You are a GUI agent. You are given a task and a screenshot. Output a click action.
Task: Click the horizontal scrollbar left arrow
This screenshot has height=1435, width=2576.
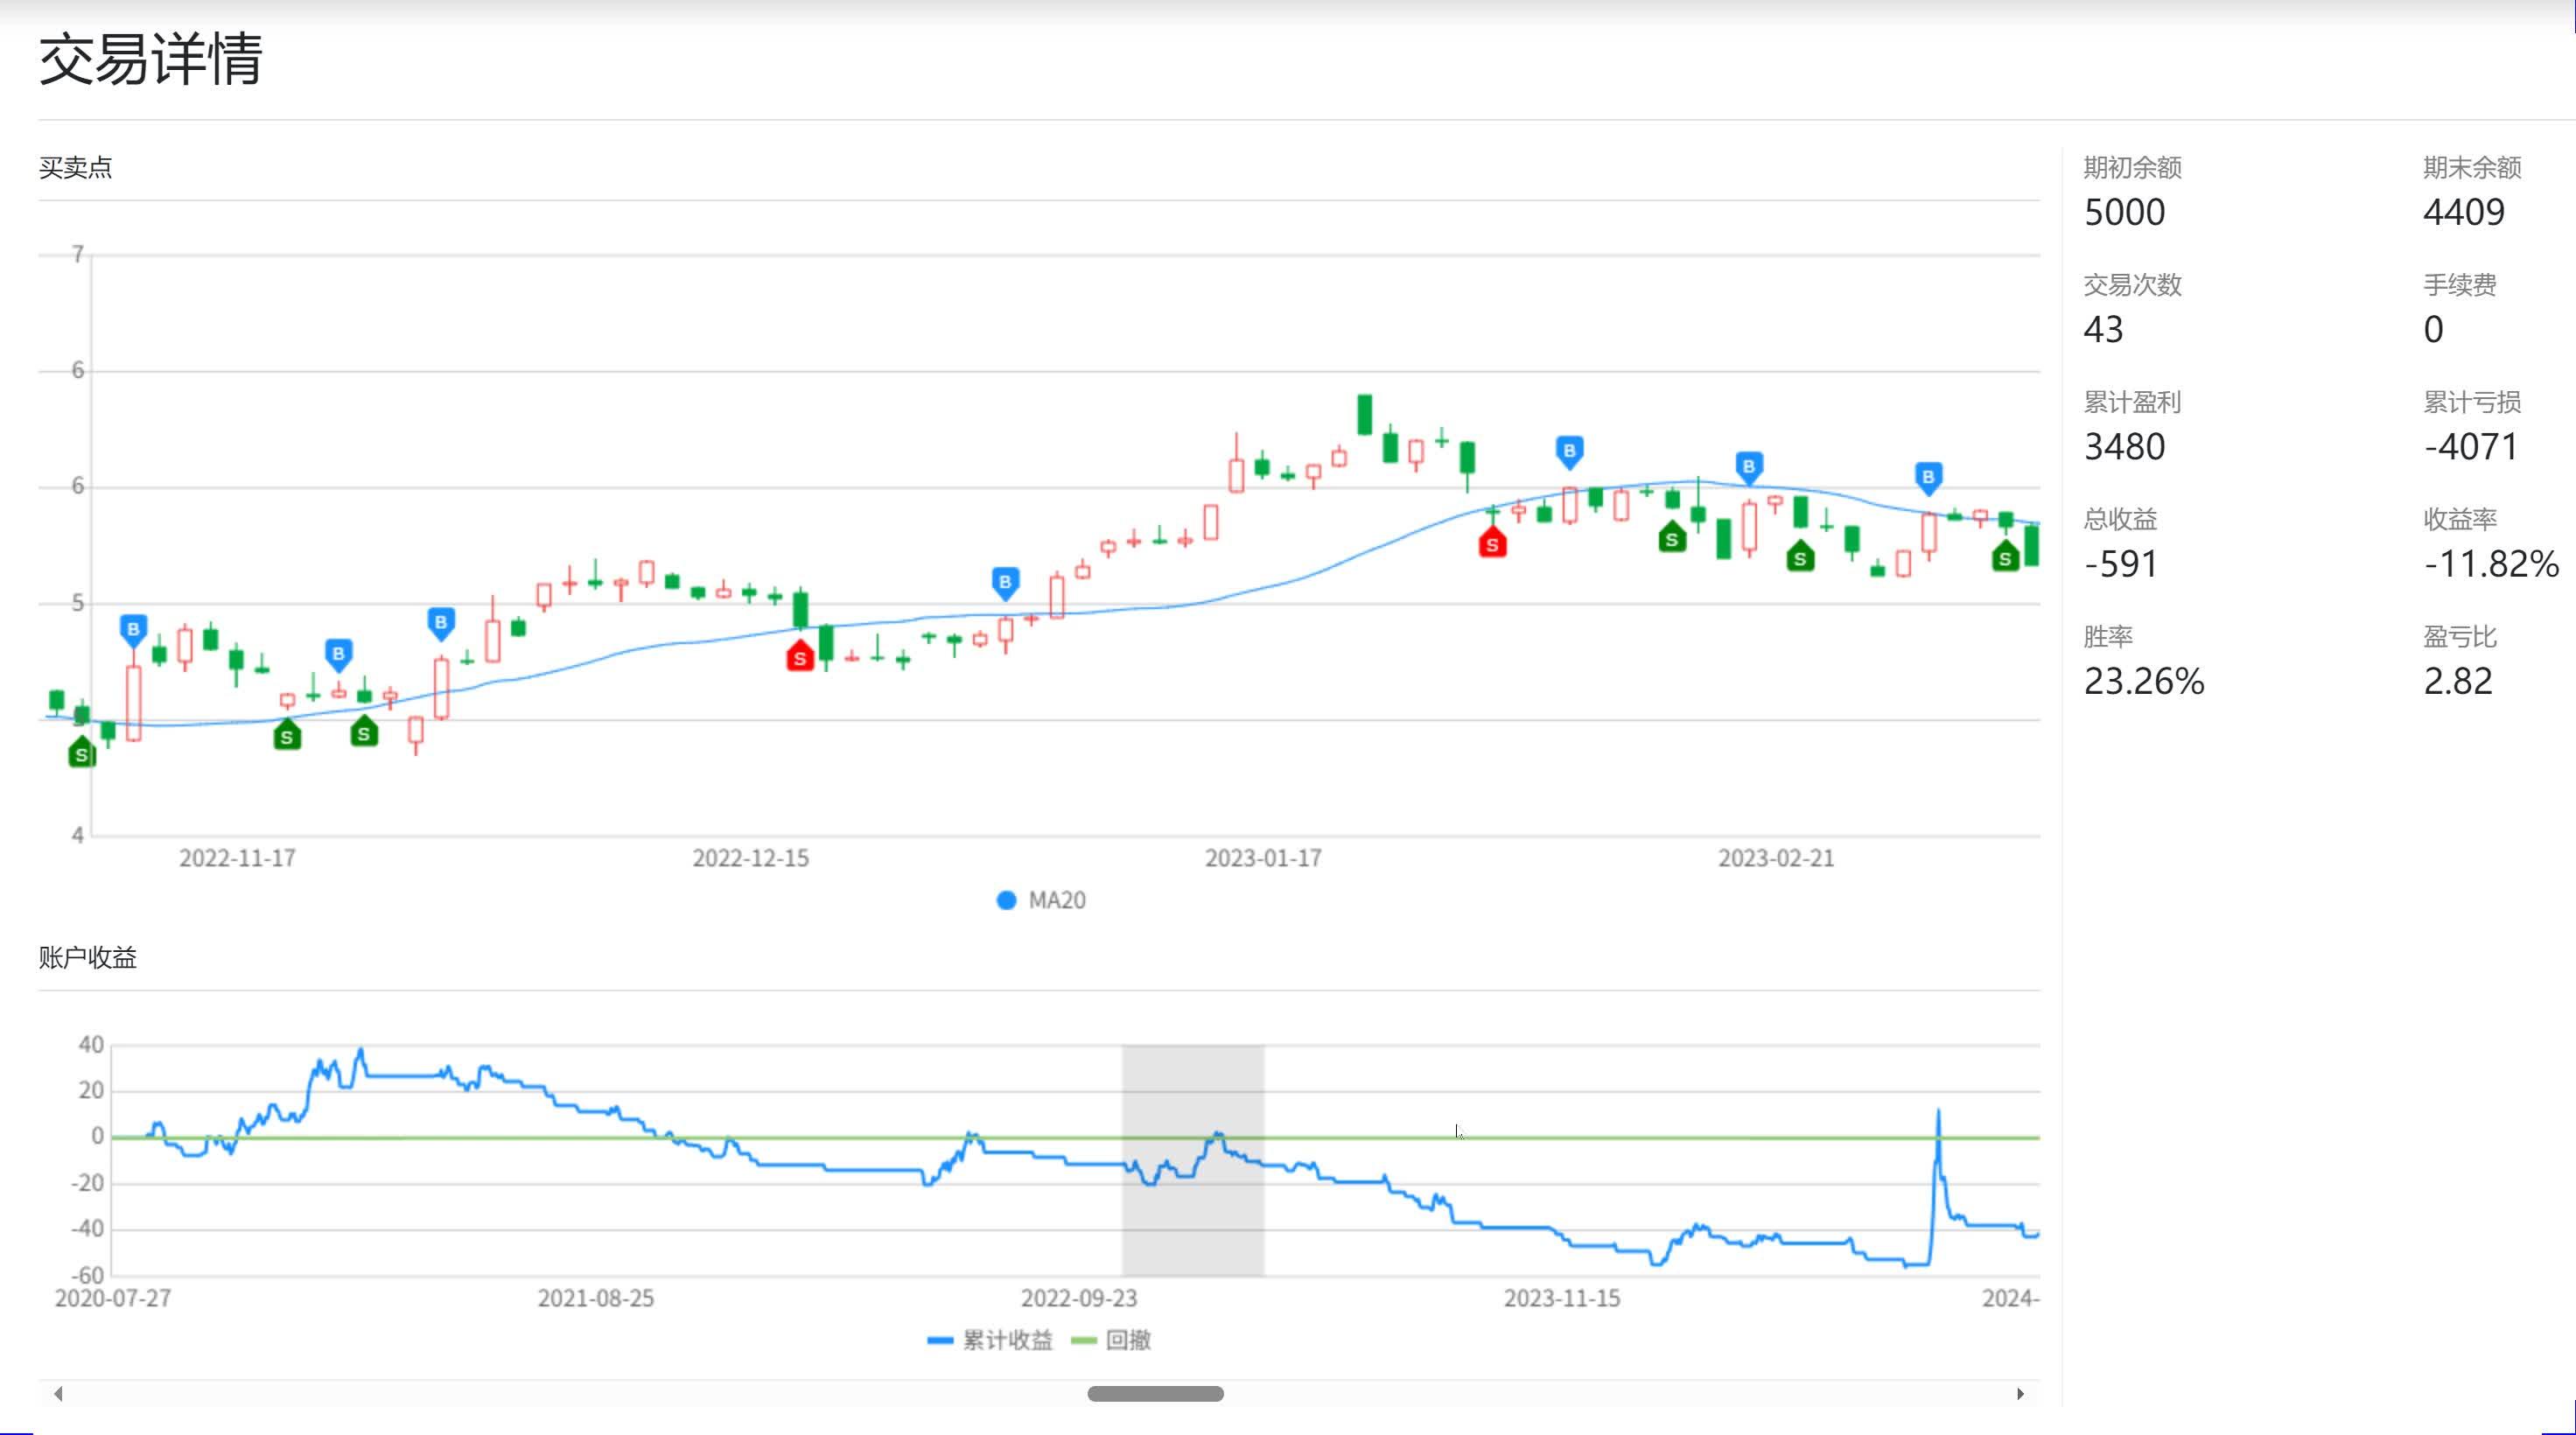pos(59,1393)
